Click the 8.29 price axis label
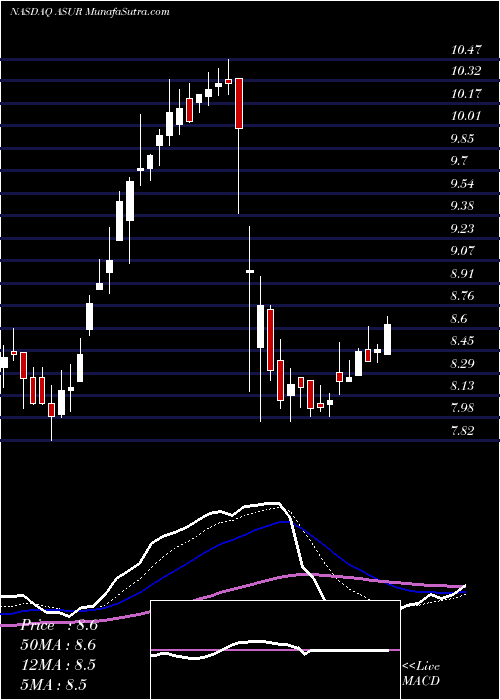This screenshot has width=500, height=700. click(x=462, y=363)
